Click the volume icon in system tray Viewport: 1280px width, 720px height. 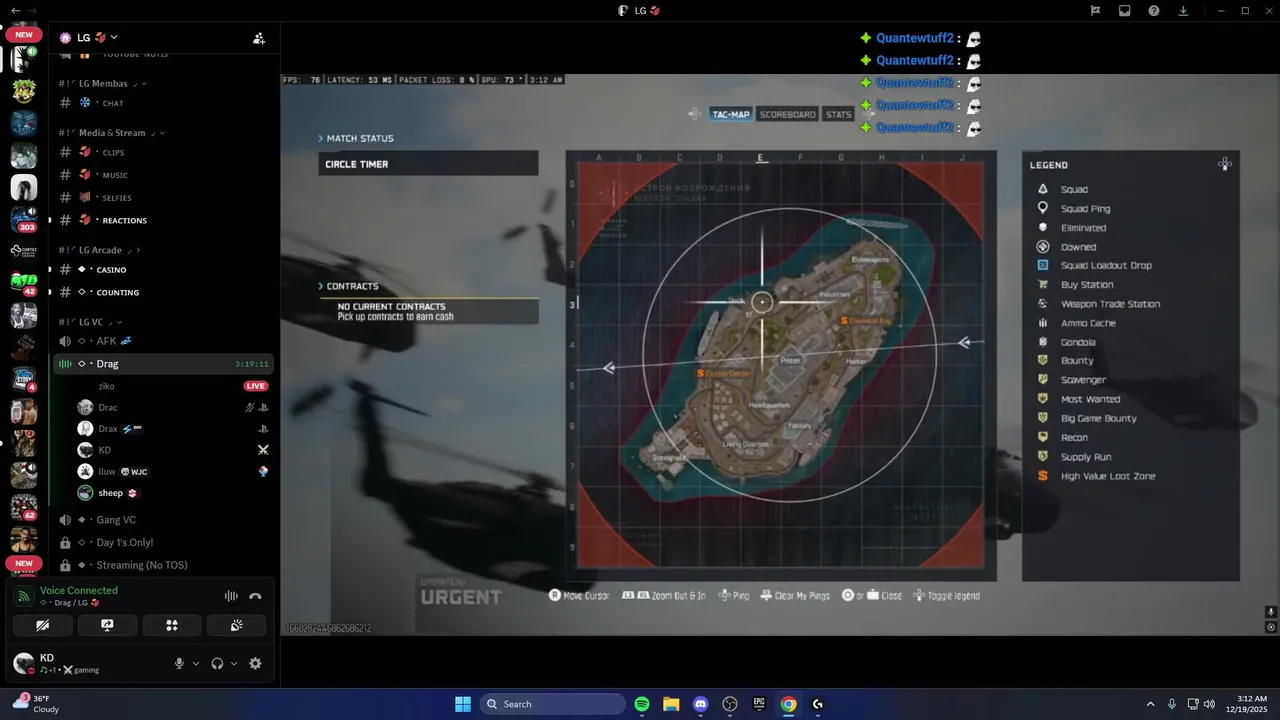tap(1209, 704)
